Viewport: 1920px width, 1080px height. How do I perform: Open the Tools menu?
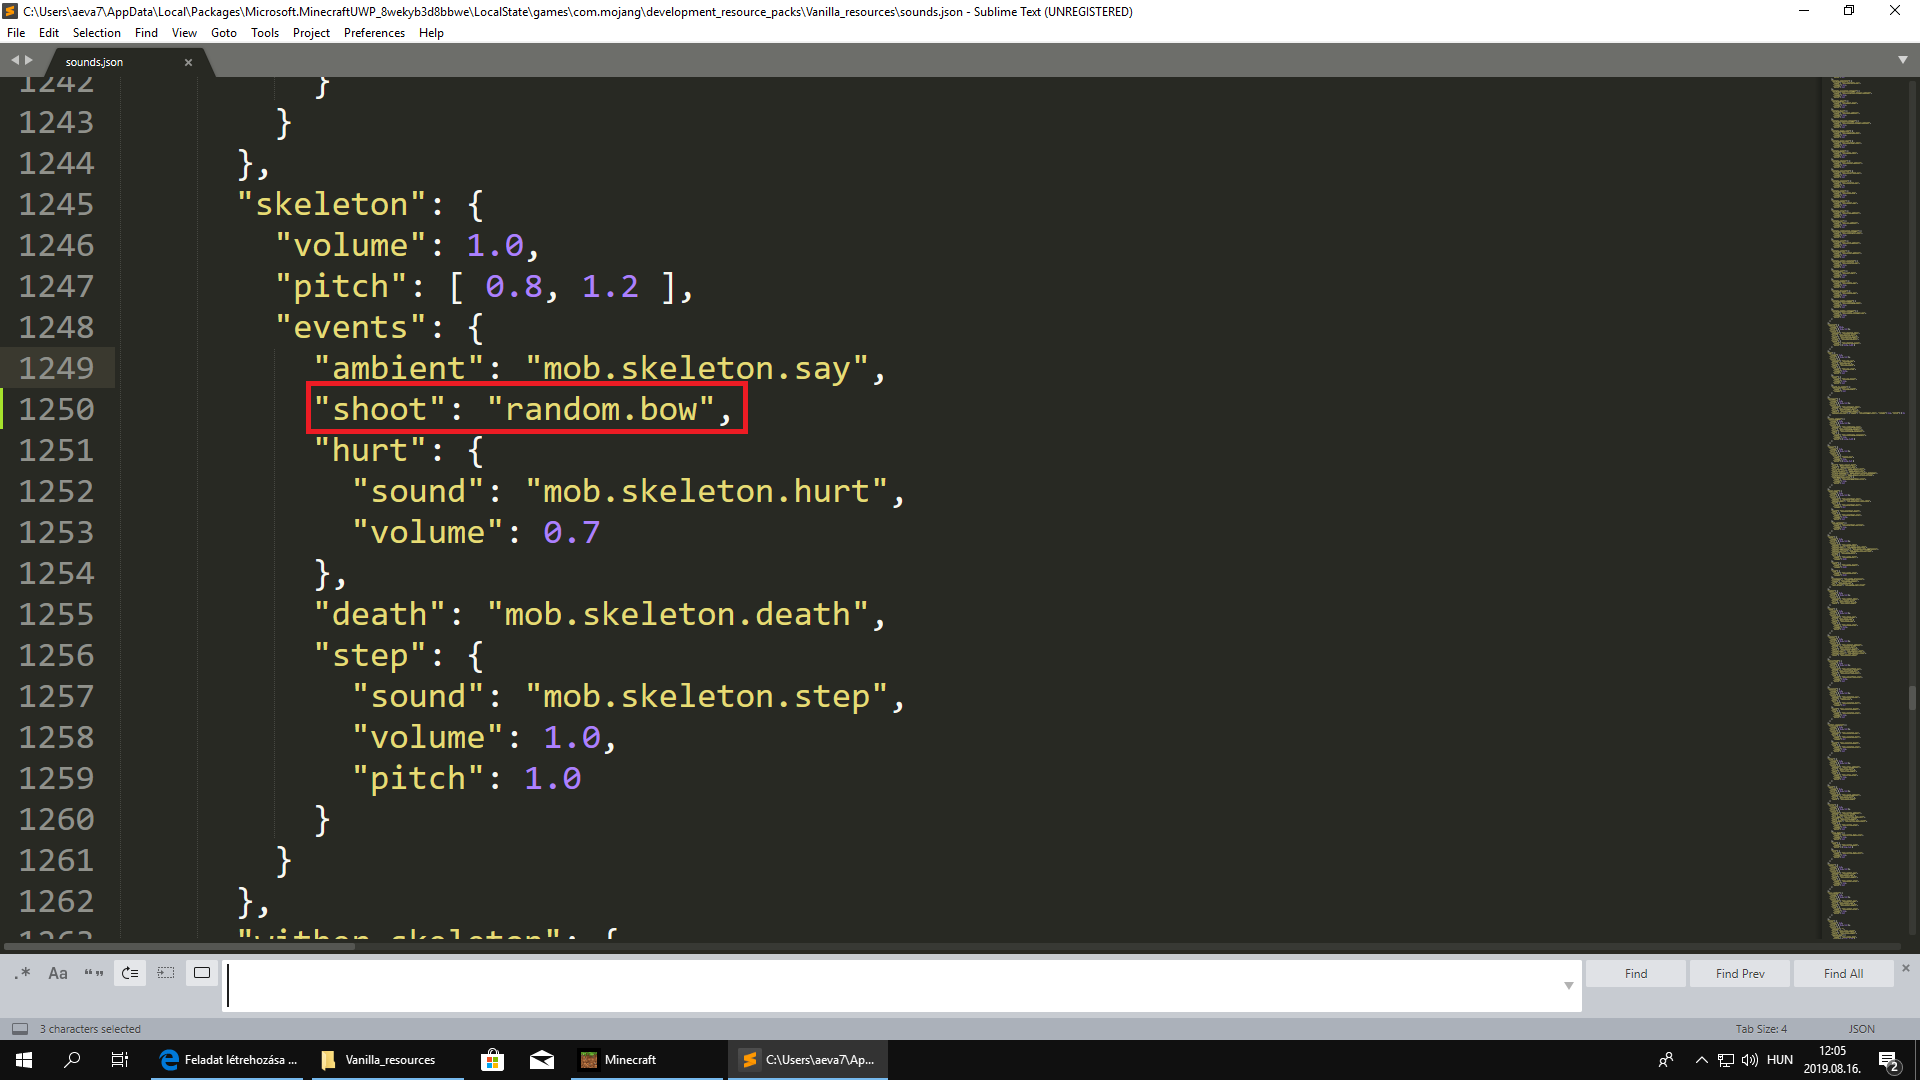265,33
